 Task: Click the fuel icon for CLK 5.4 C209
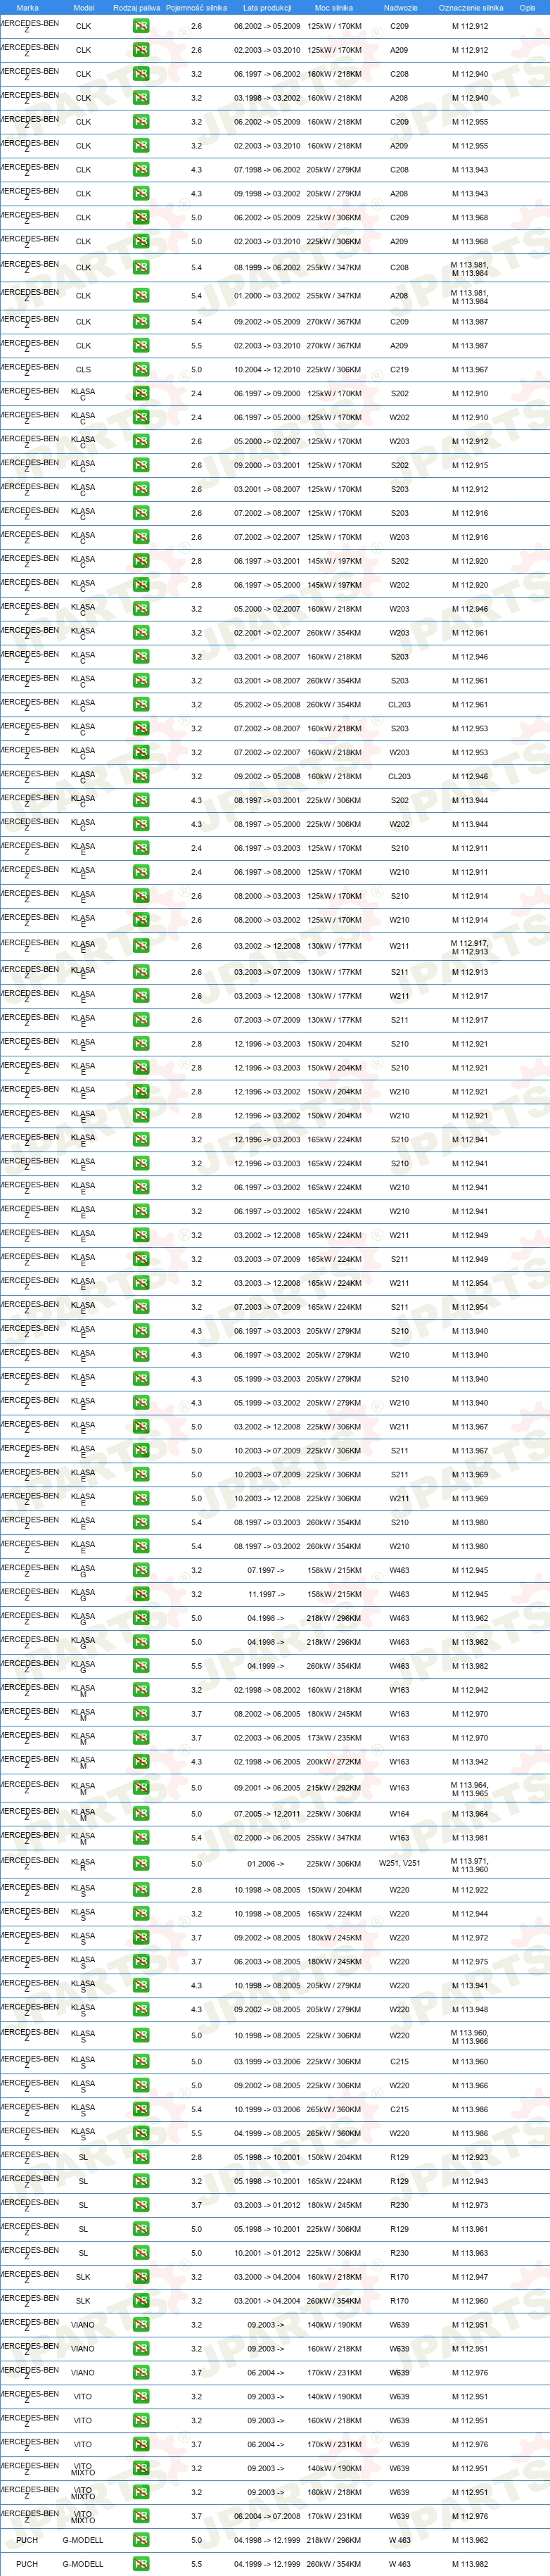click(x=141, y=322)
